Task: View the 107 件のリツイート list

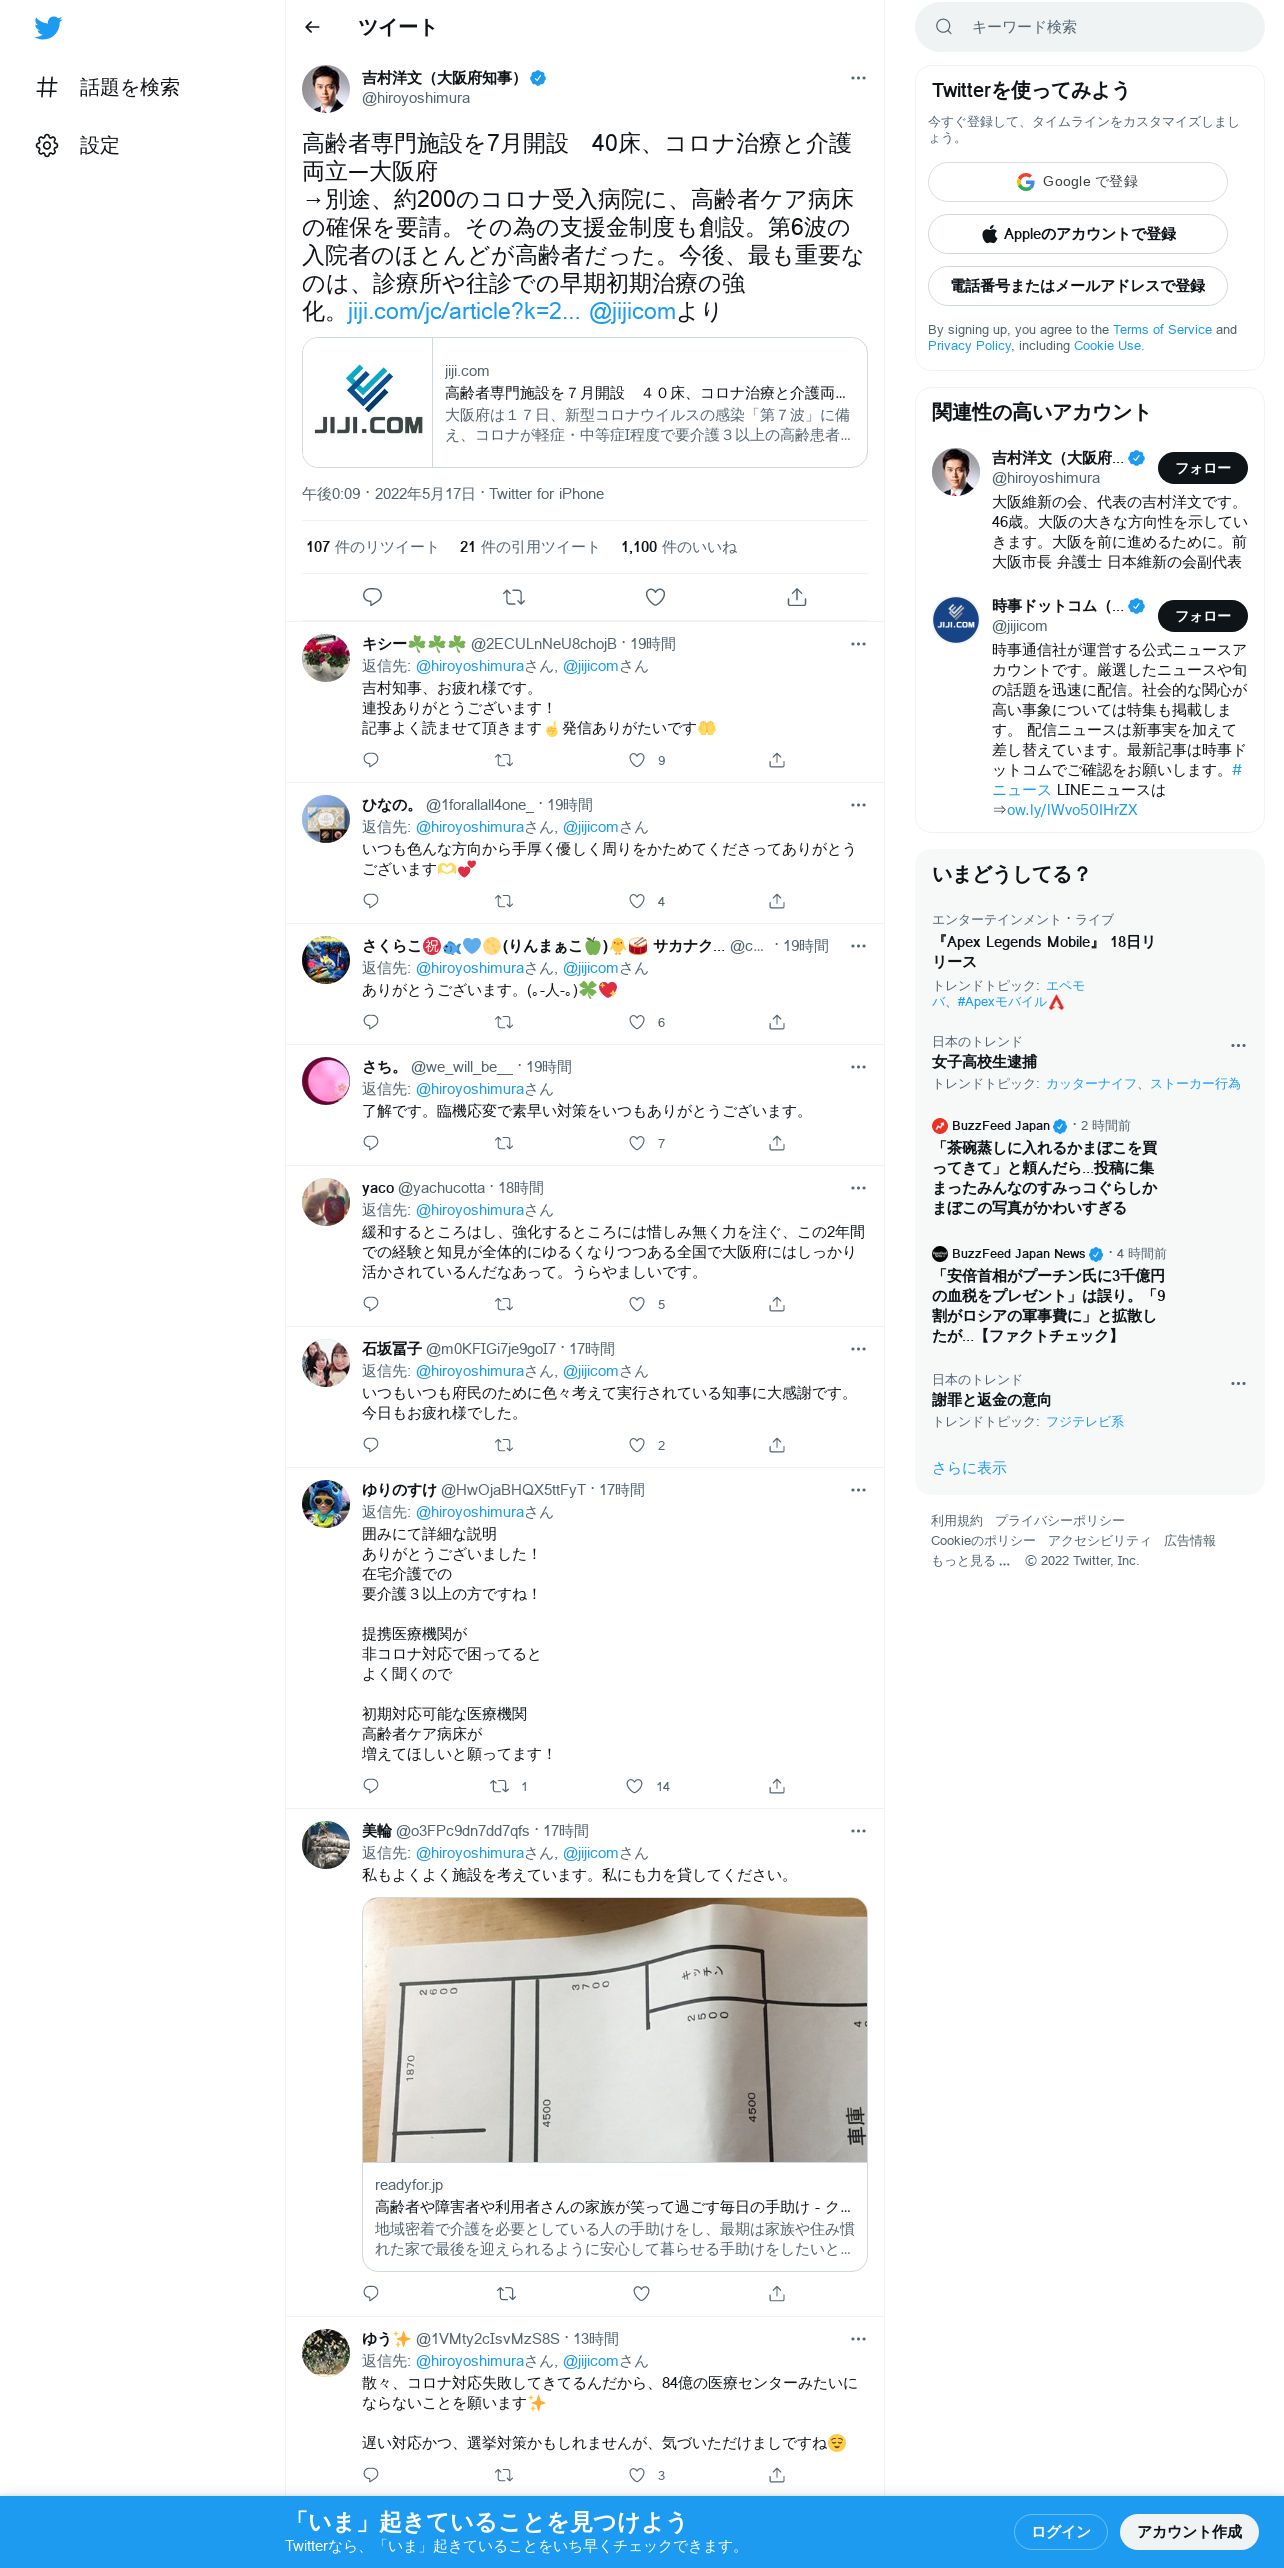Action: pyautogui.click(x=372, y=547)
